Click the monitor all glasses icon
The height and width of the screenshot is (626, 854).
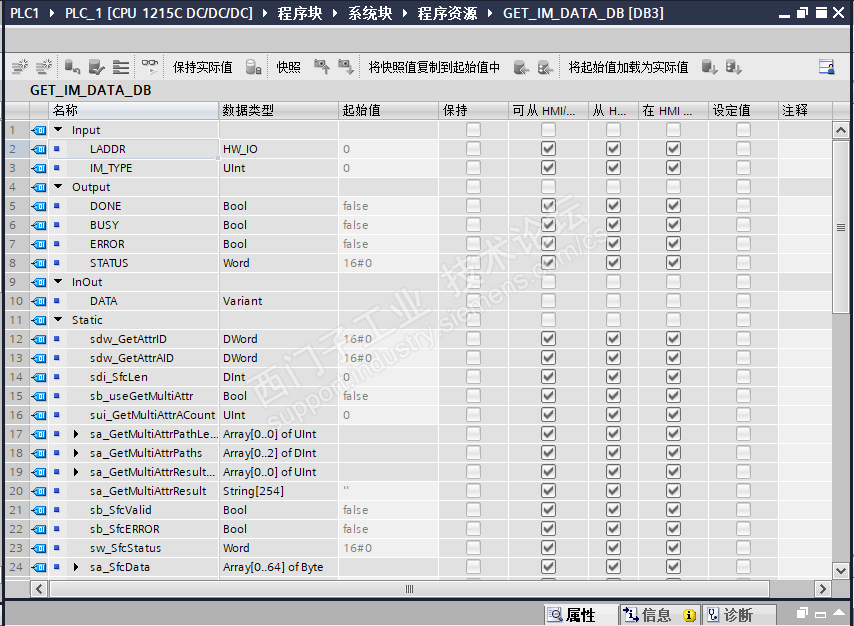point(150,67)
